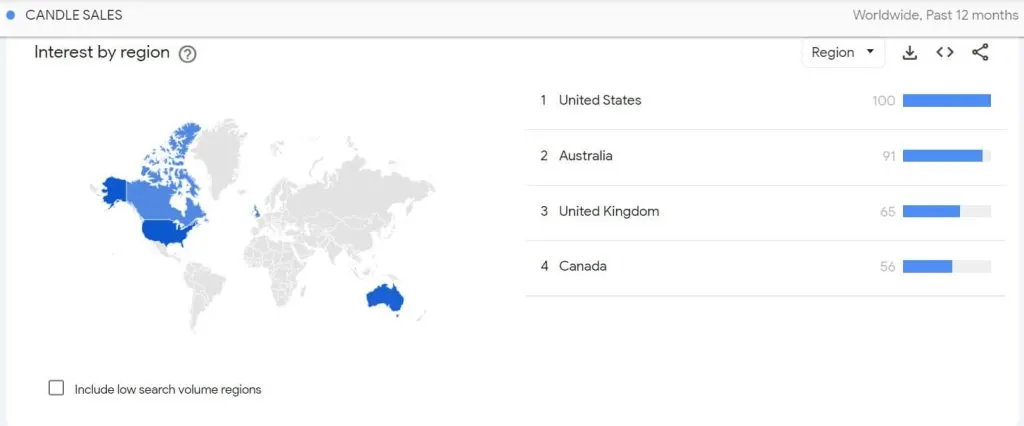Viewport: 1024px width, 426px height.
Task: Click the contiguous United States on map
Action: click(x=169, y=232)
